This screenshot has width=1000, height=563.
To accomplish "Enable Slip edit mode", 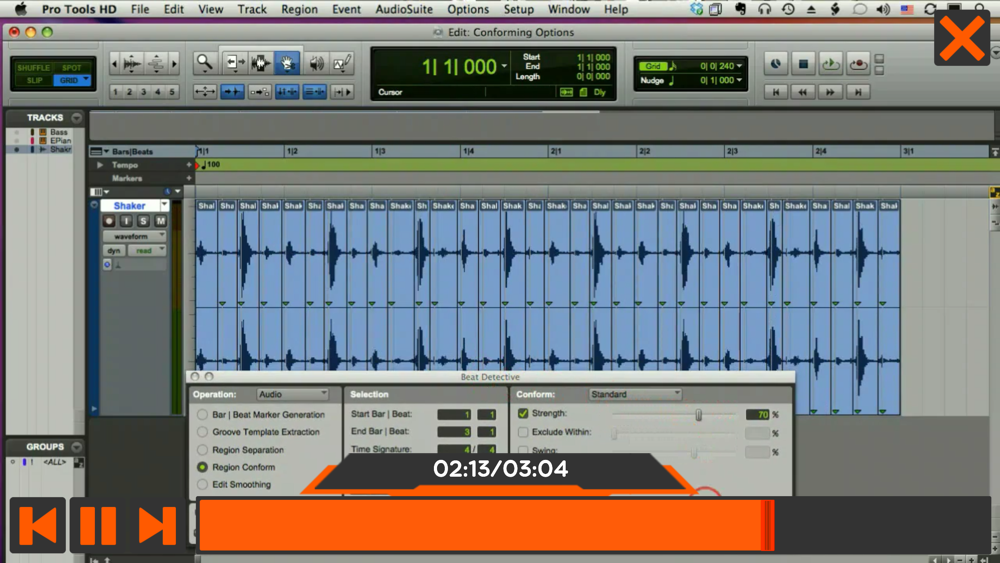I will (33, 80).
